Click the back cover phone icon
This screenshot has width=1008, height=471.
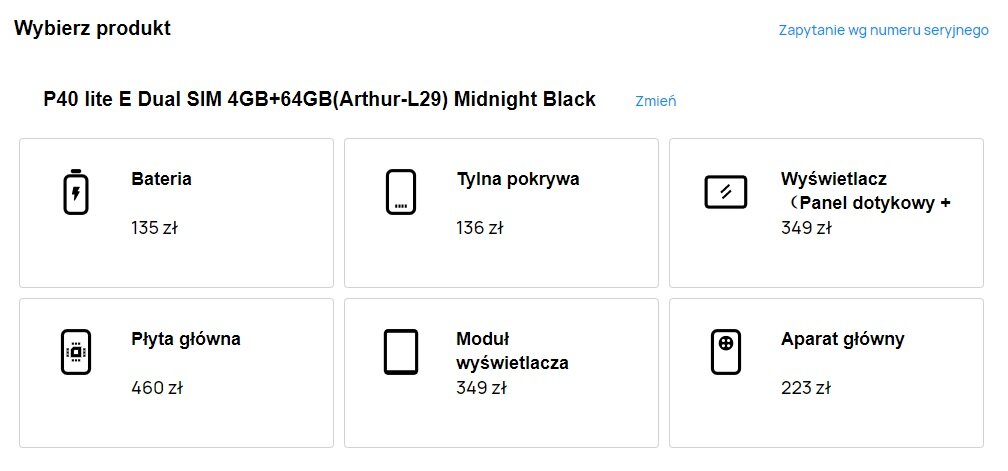click(401, 192)
